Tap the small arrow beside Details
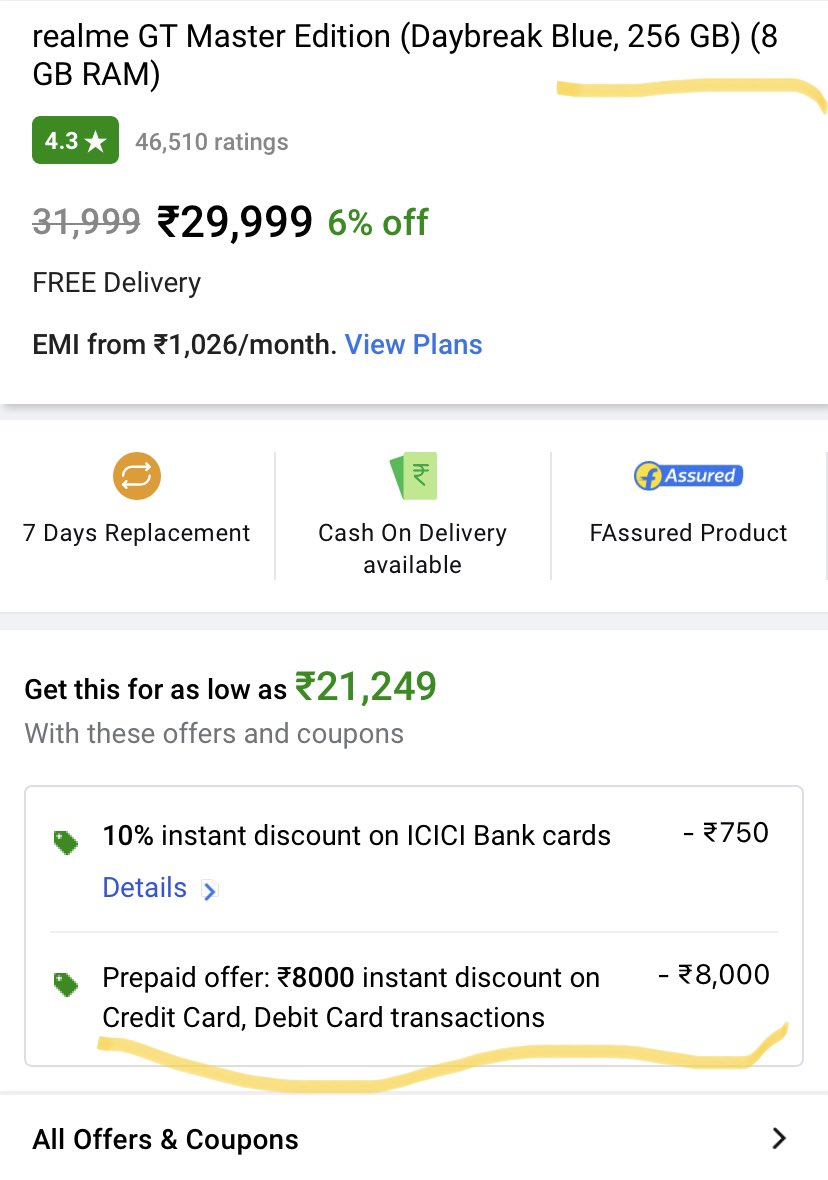 pos(209,890)
